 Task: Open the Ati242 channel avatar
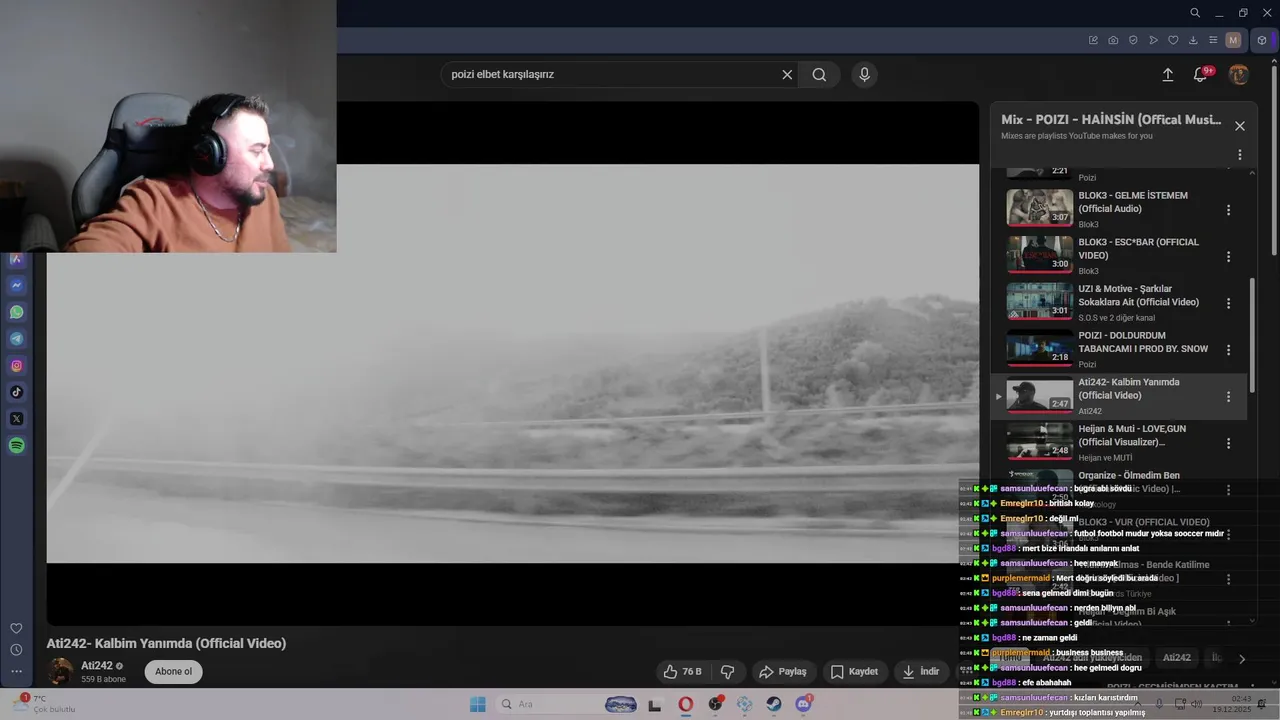(61, 672)
